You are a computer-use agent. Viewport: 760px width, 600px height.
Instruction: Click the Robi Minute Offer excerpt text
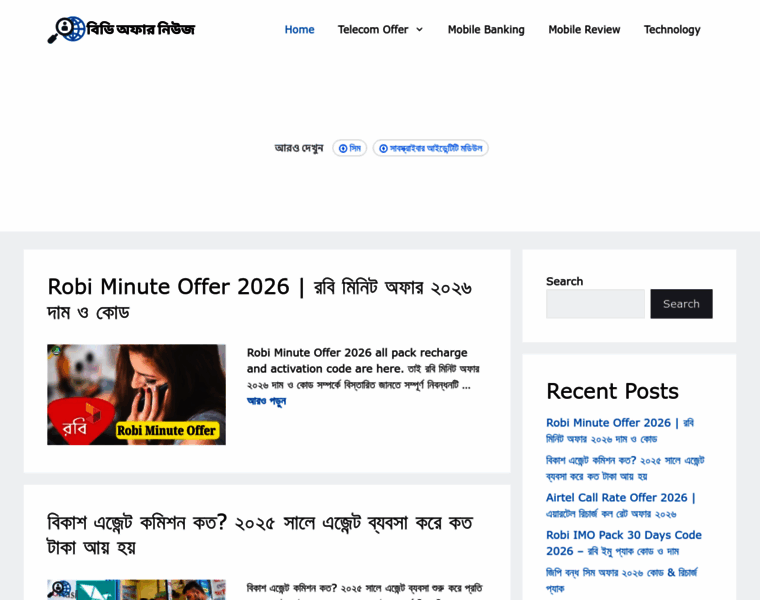pyautogui.click(x=363, y=369)
